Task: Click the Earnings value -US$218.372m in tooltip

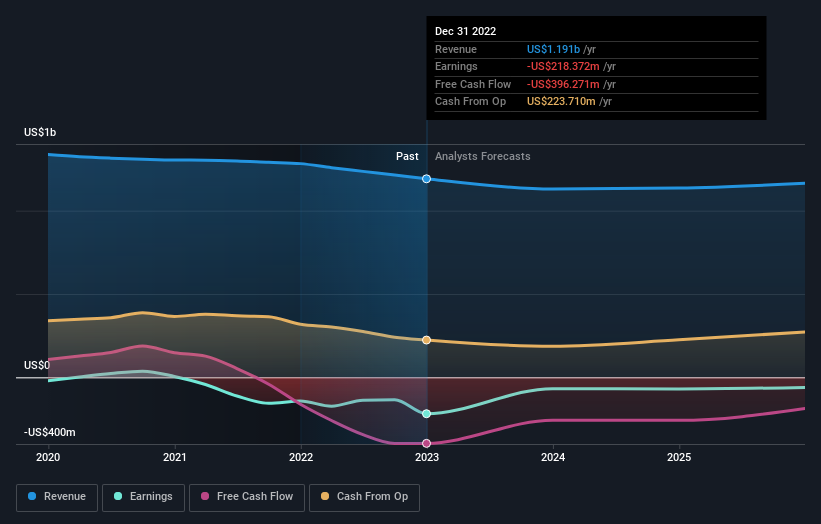Action: 563,66
